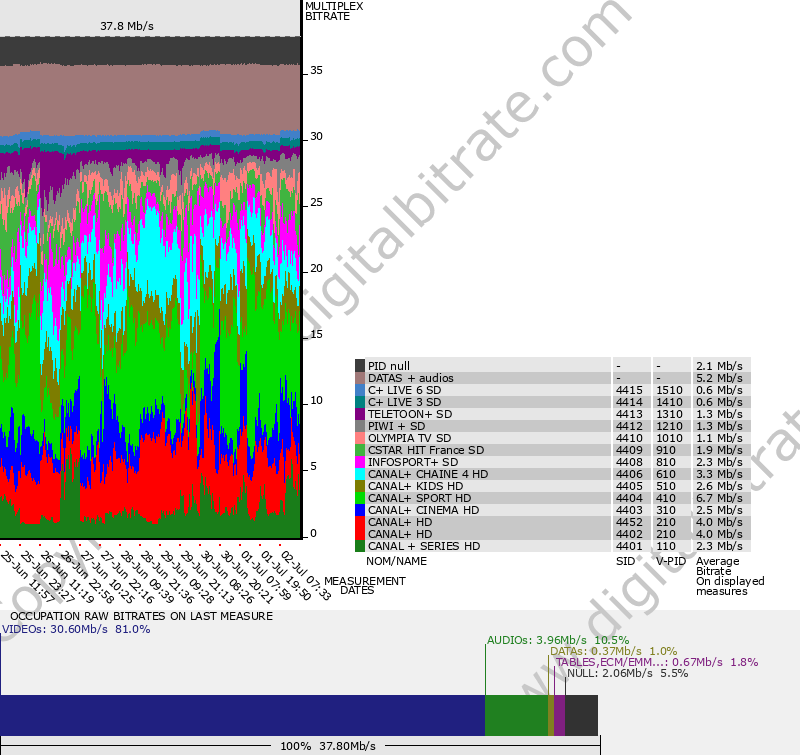Select the TELETOON+ SD channel name
The image size is (800, 755).
click(x=410, y=414)
